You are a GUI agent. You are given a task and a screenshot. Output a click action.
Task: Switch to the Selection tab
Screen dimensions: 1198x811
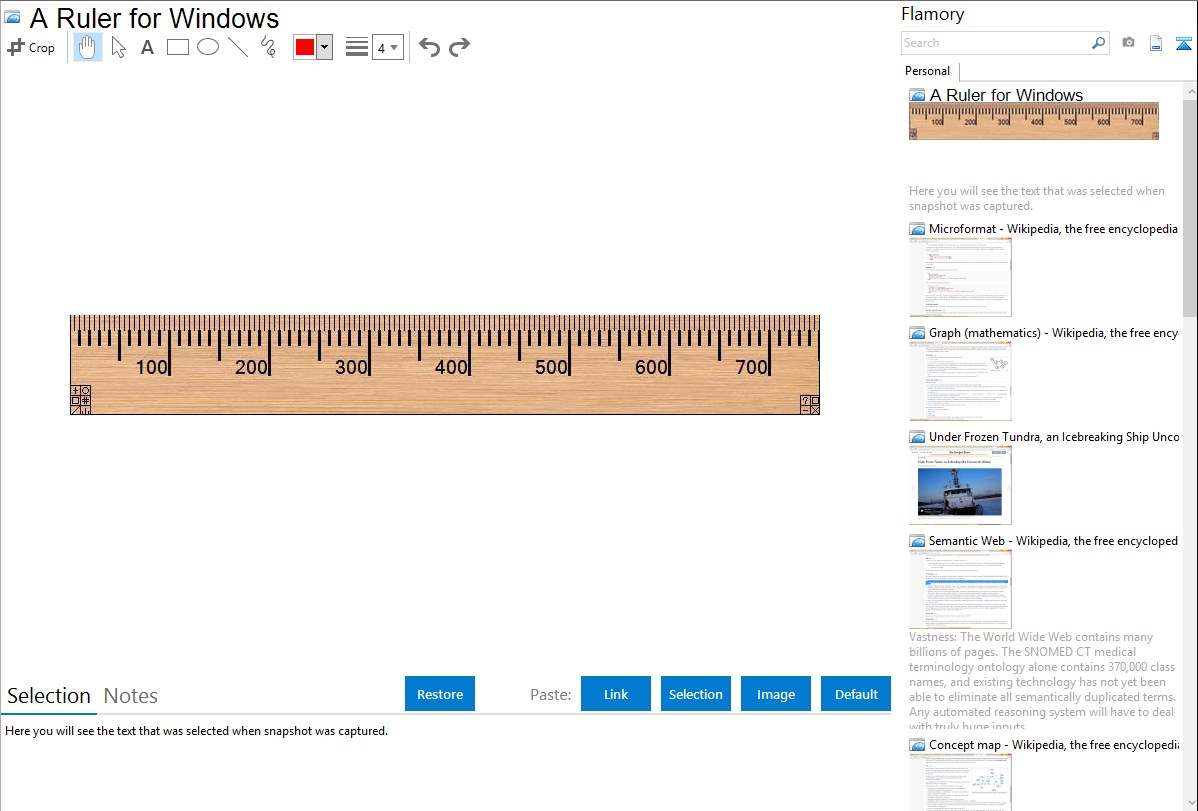coord(49,696)
